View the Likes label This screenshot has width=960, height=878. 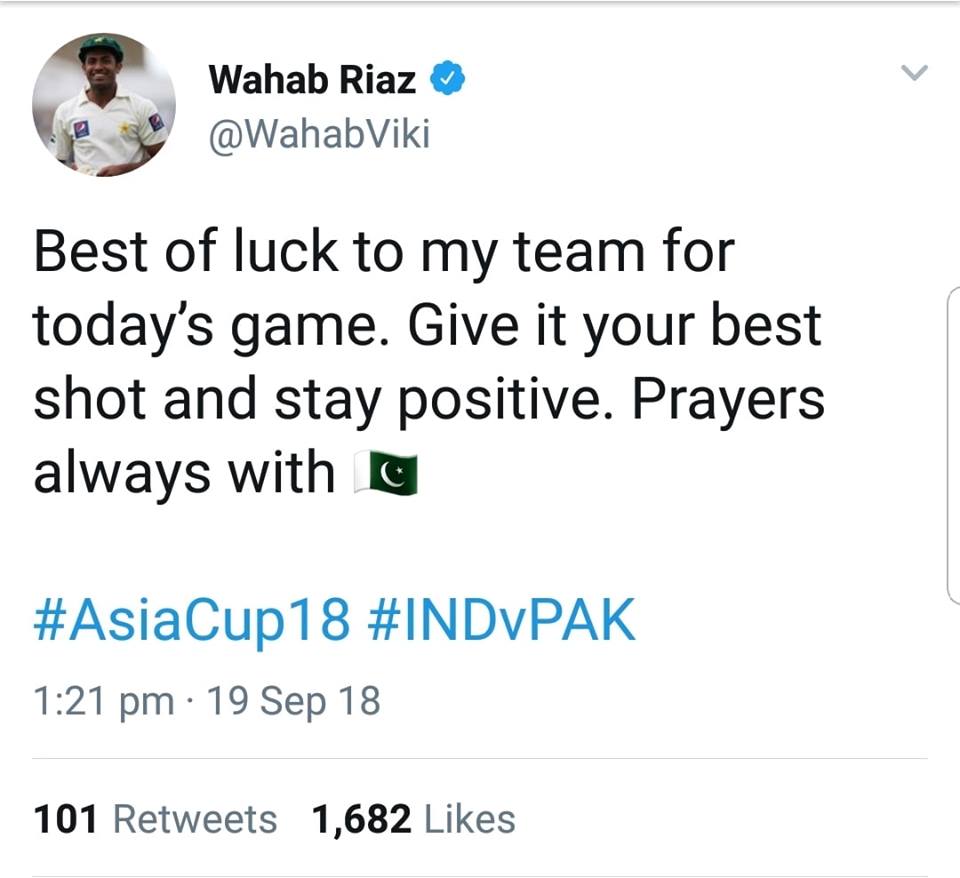pos(470,819)
